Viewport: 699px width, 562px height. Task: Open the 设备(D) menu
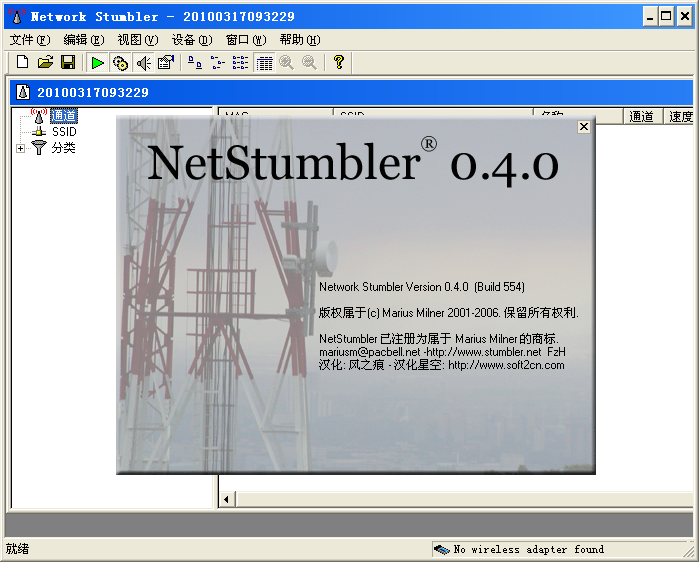192,40
